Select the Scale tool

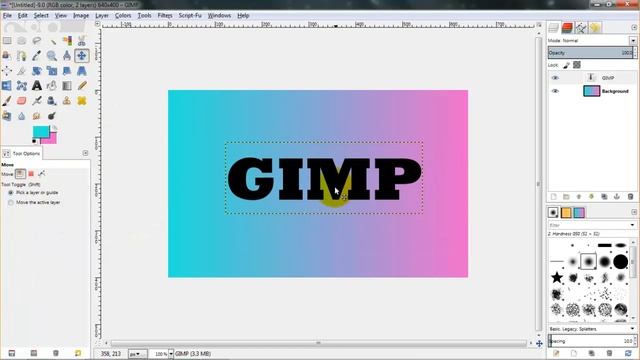point(52,71)
